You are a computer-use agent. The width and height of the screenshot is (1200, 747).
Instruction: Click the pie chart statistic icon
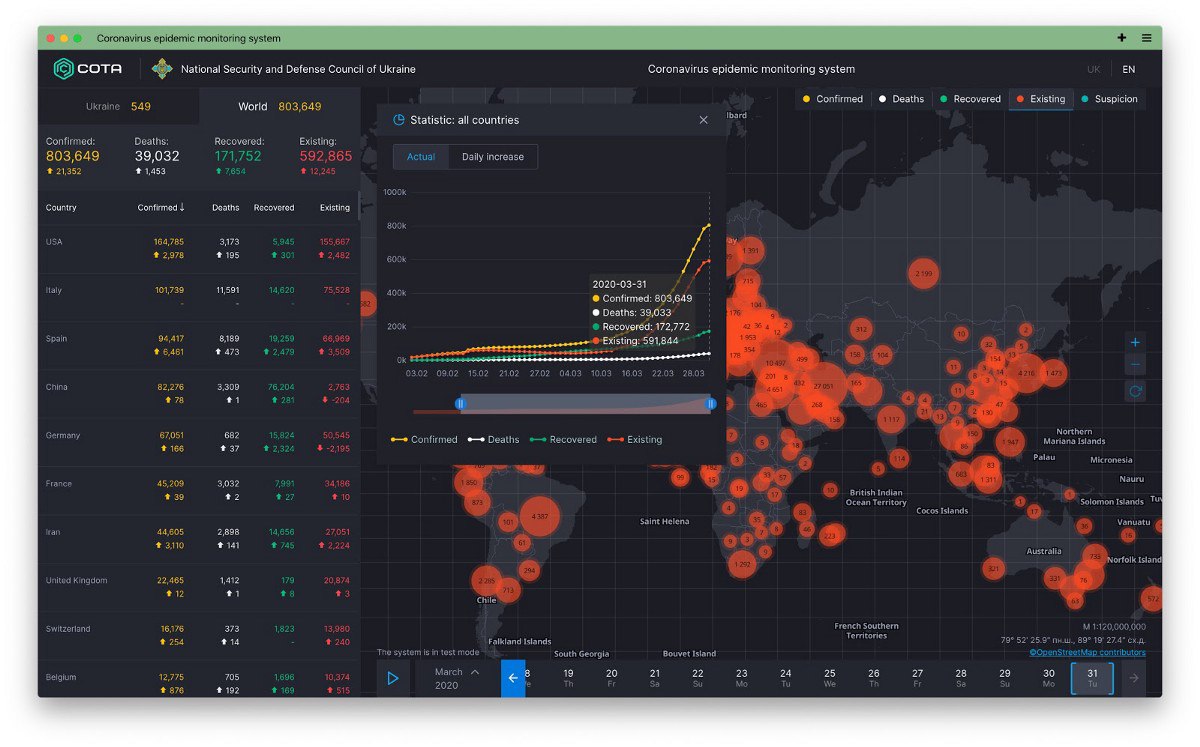pyautogui.click(x=399, y=120)
